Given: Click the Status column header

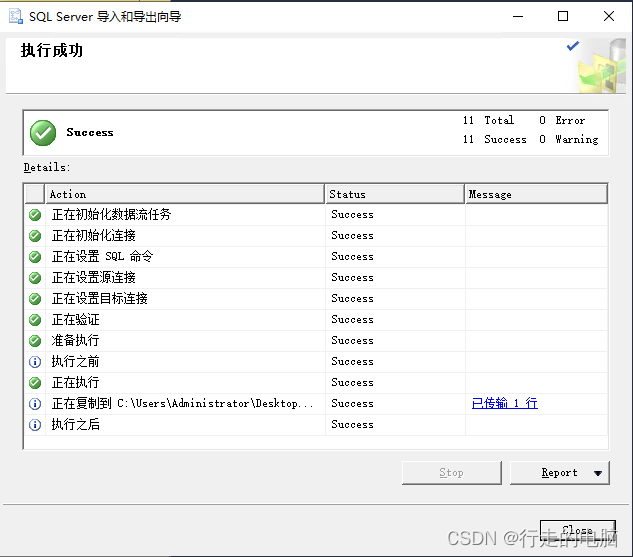Looking at the screenshot, I should point(394,194).
